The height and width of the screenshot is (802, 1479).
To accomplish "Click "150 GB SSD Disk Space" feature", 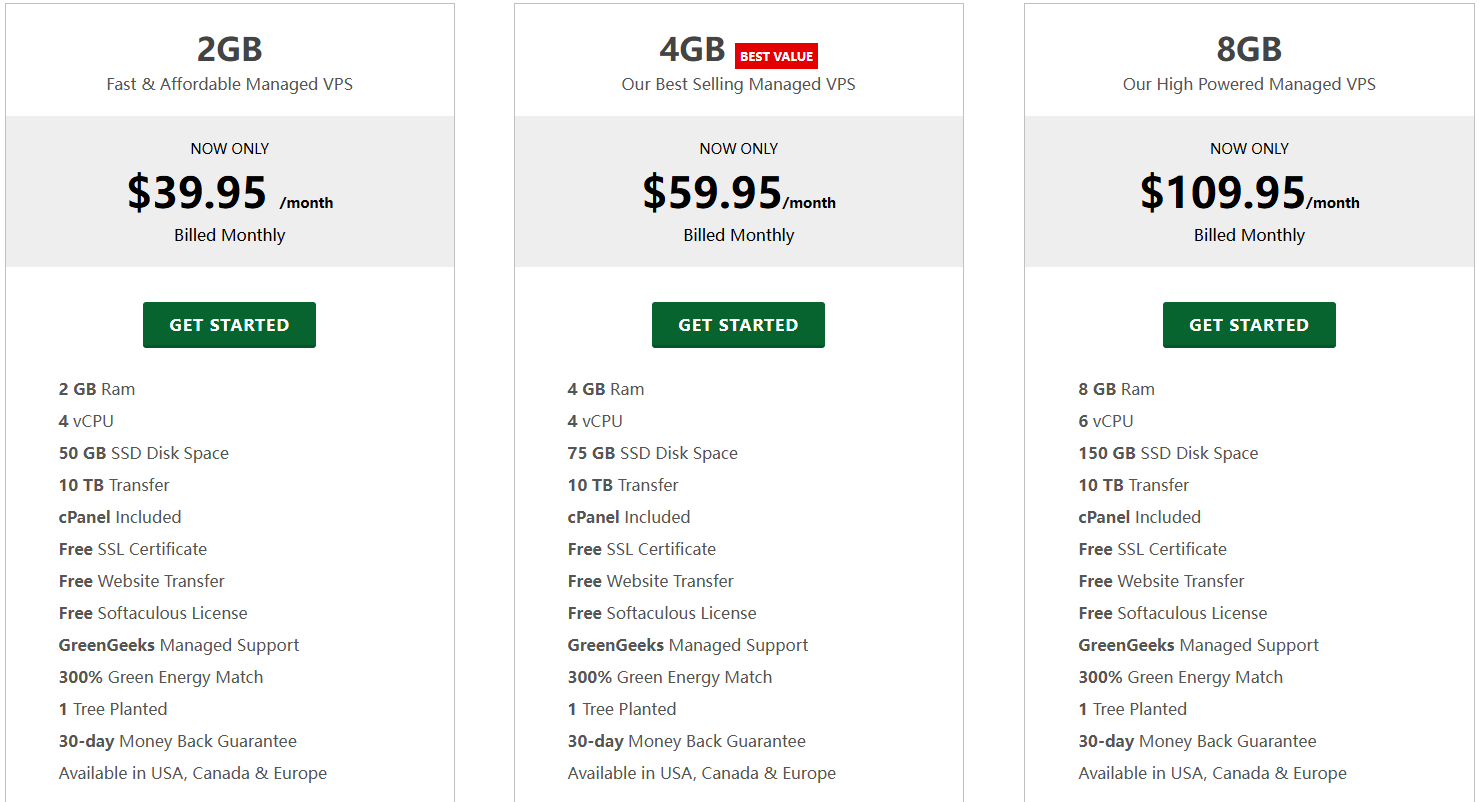I will tap(1168, 453).
